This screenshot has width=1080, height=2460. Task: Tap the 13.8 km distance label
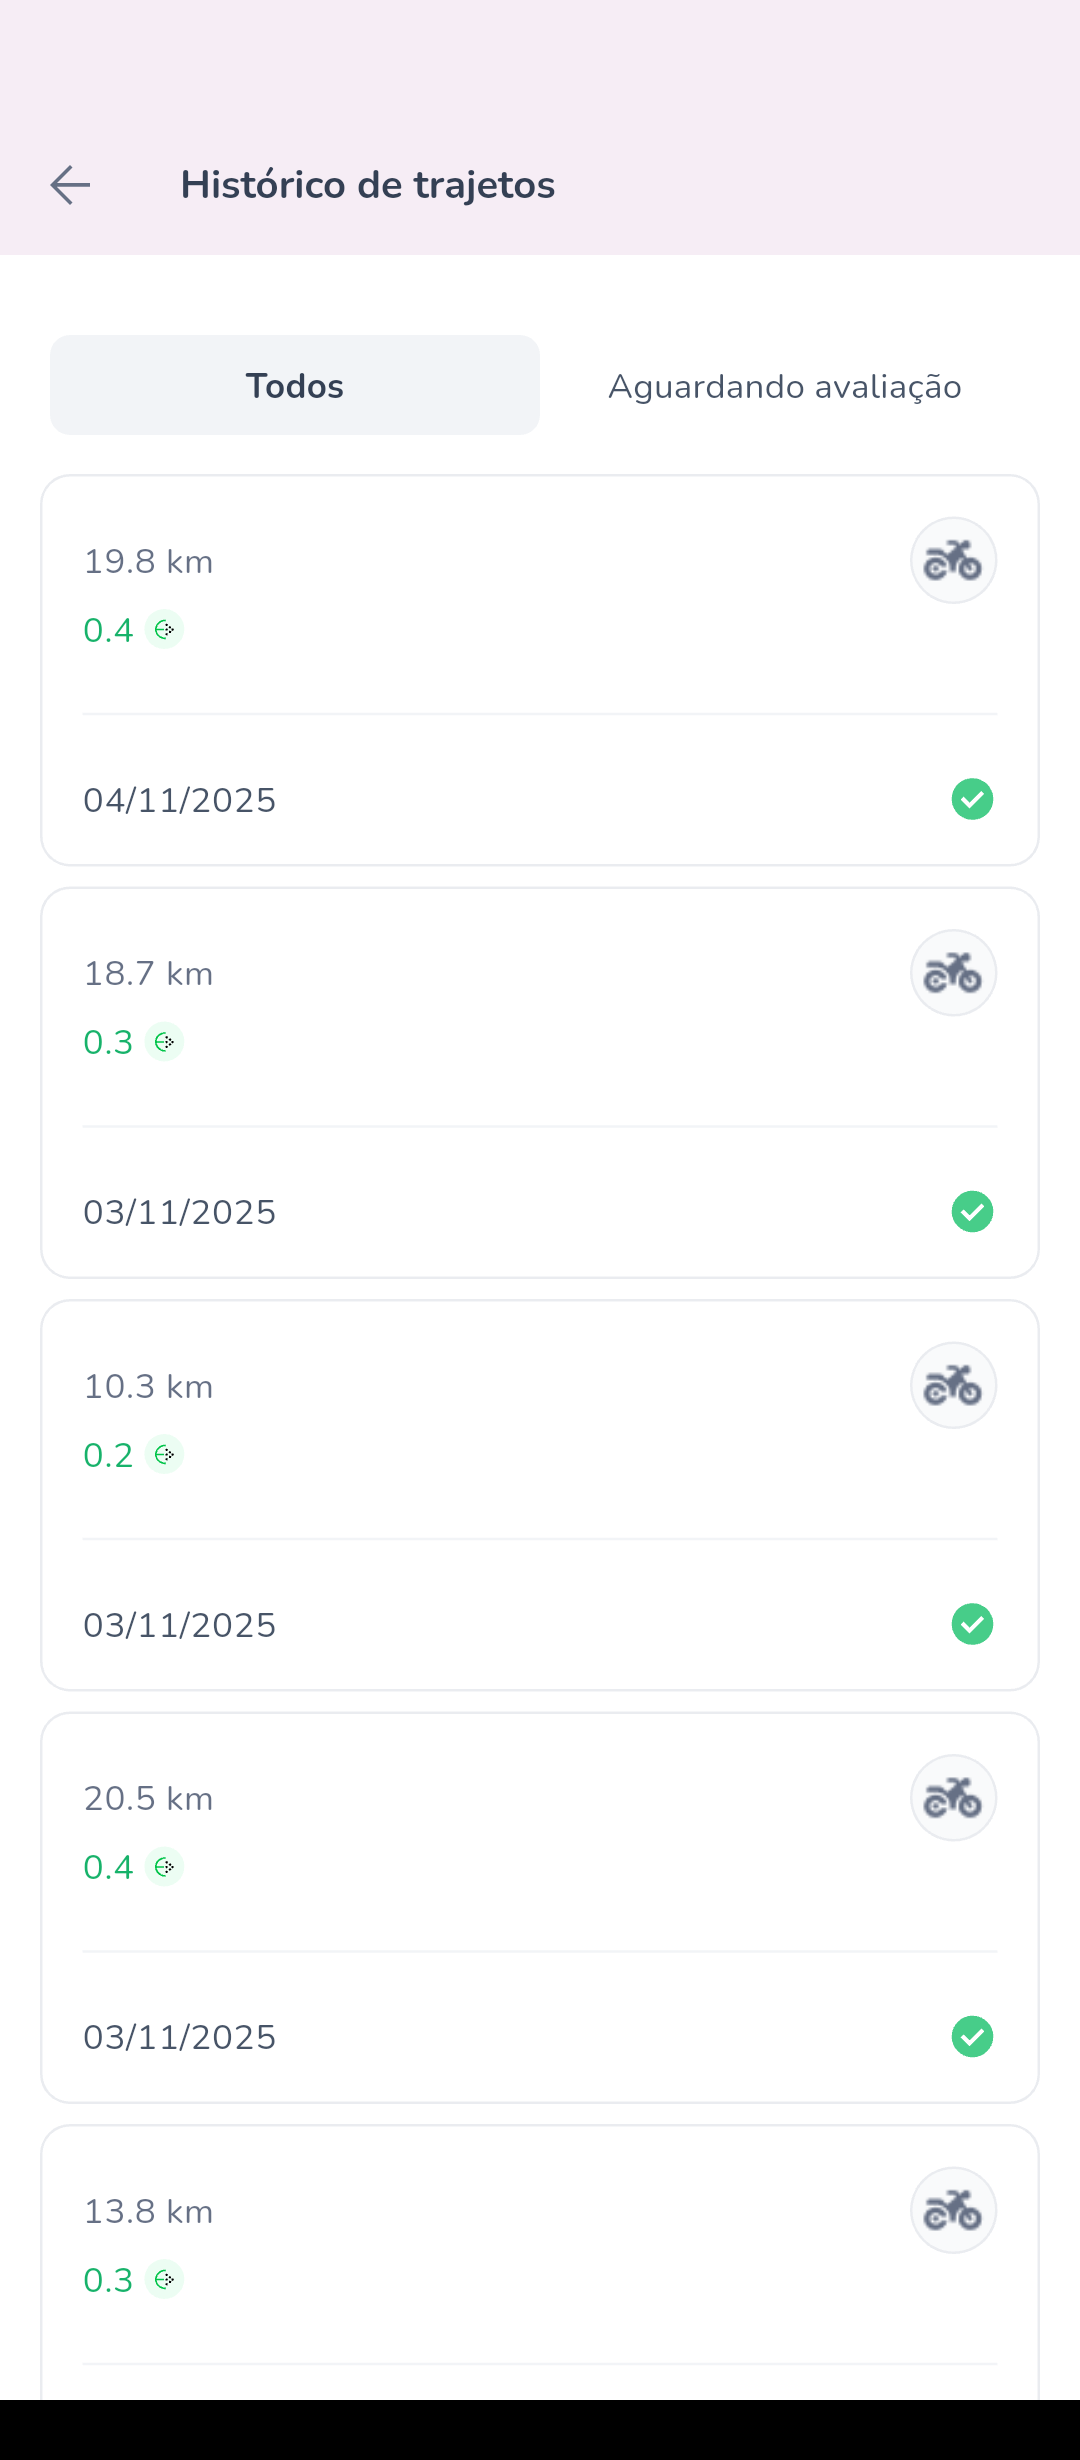pyautogui.click(x=148, y=2212)
